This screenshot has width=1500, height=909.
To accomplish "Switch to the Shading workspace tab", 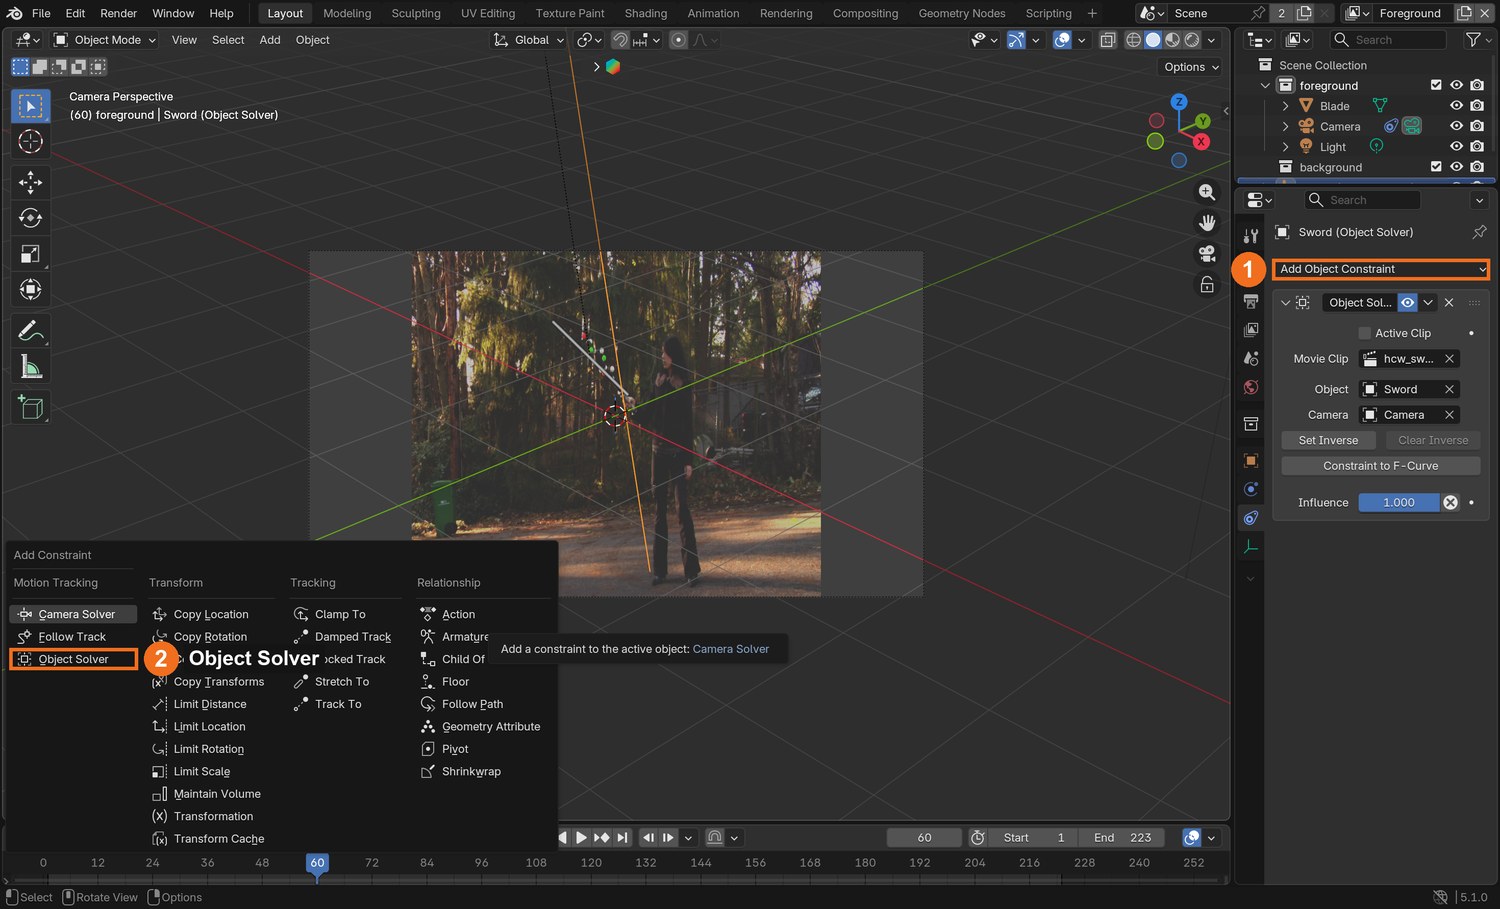I will [x=646, y=13].
